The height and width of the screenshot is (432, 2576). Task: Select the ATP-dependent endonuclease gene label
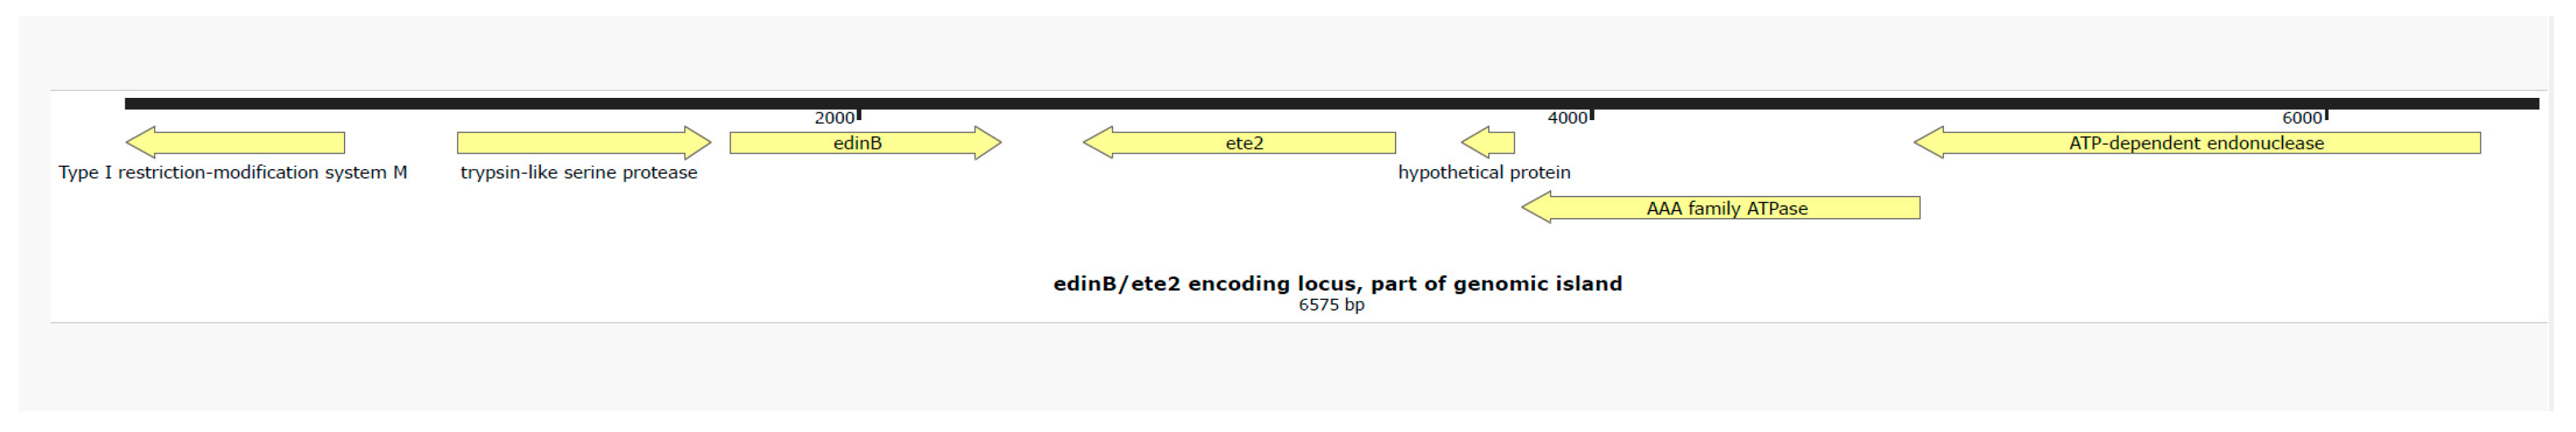coord(2196,143)
